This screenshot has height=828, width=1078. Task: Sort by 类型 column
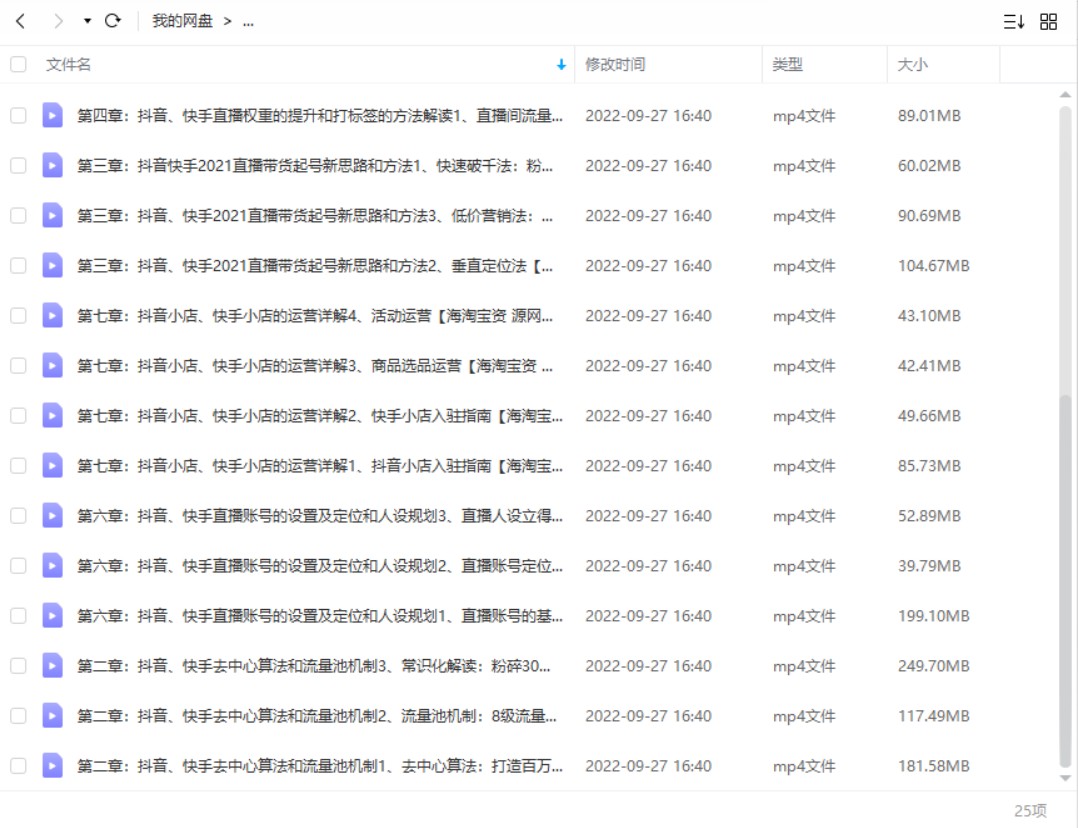tap(787, 65)
